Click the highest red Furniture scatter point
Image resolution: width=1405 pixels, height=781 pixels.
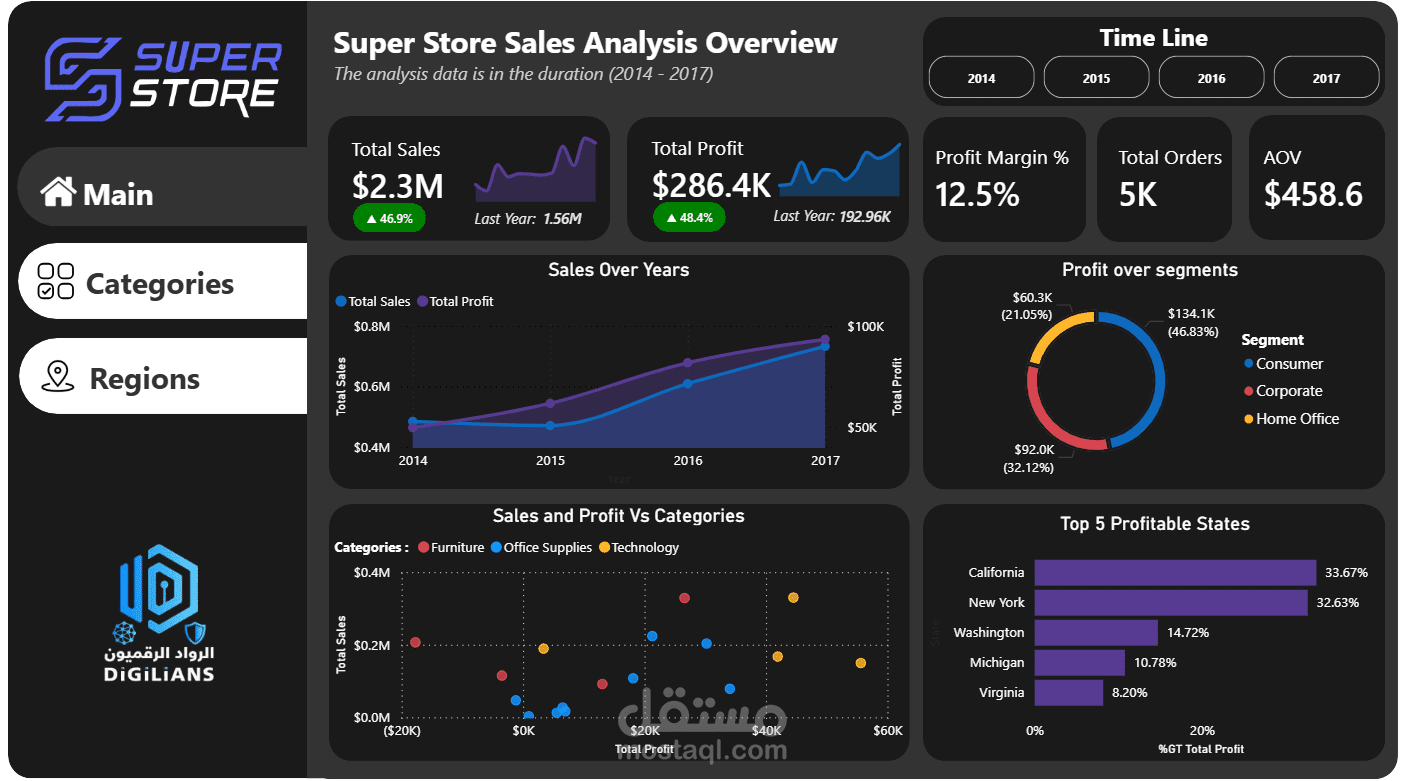(x=685, y=598)
